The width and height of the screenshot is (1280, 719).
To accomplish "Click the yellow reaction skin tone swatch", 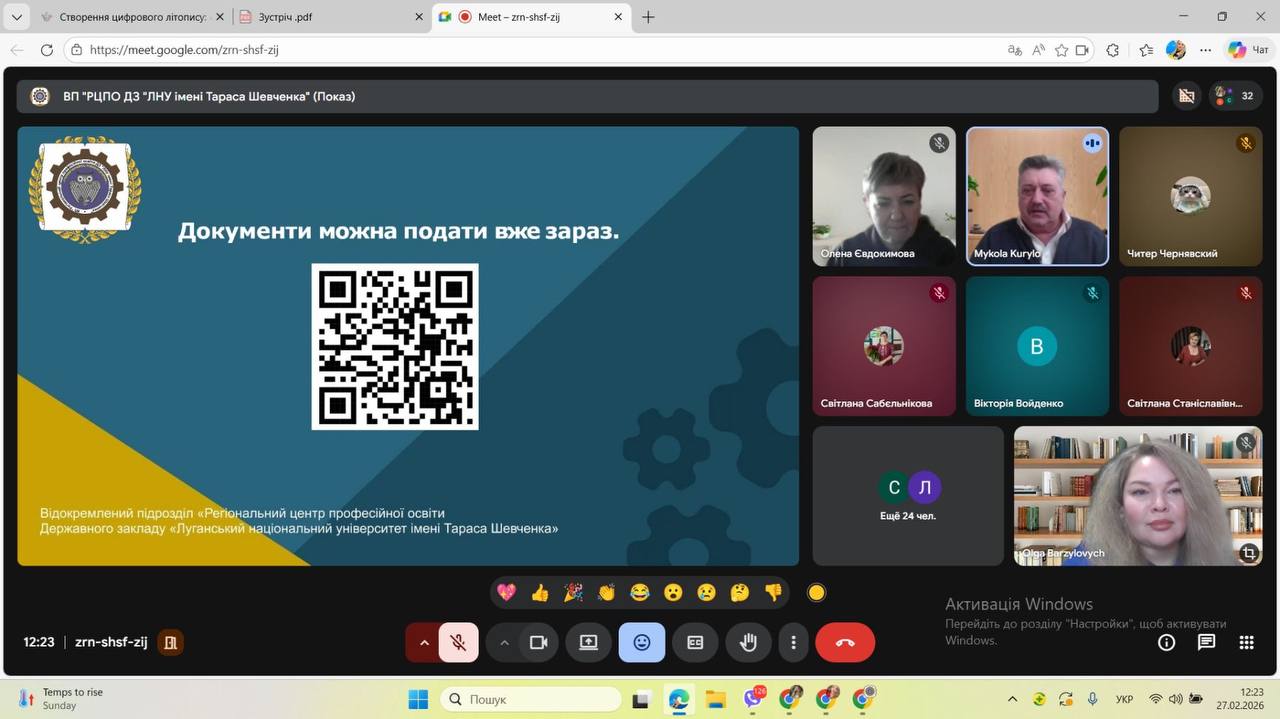I will pos(816,592).
